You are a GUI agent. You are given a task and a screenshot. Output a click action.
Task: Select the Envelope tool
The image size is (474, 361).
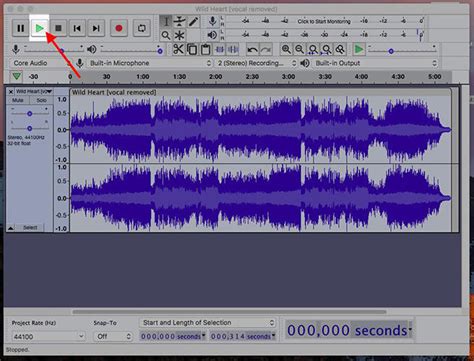point(179,22)
